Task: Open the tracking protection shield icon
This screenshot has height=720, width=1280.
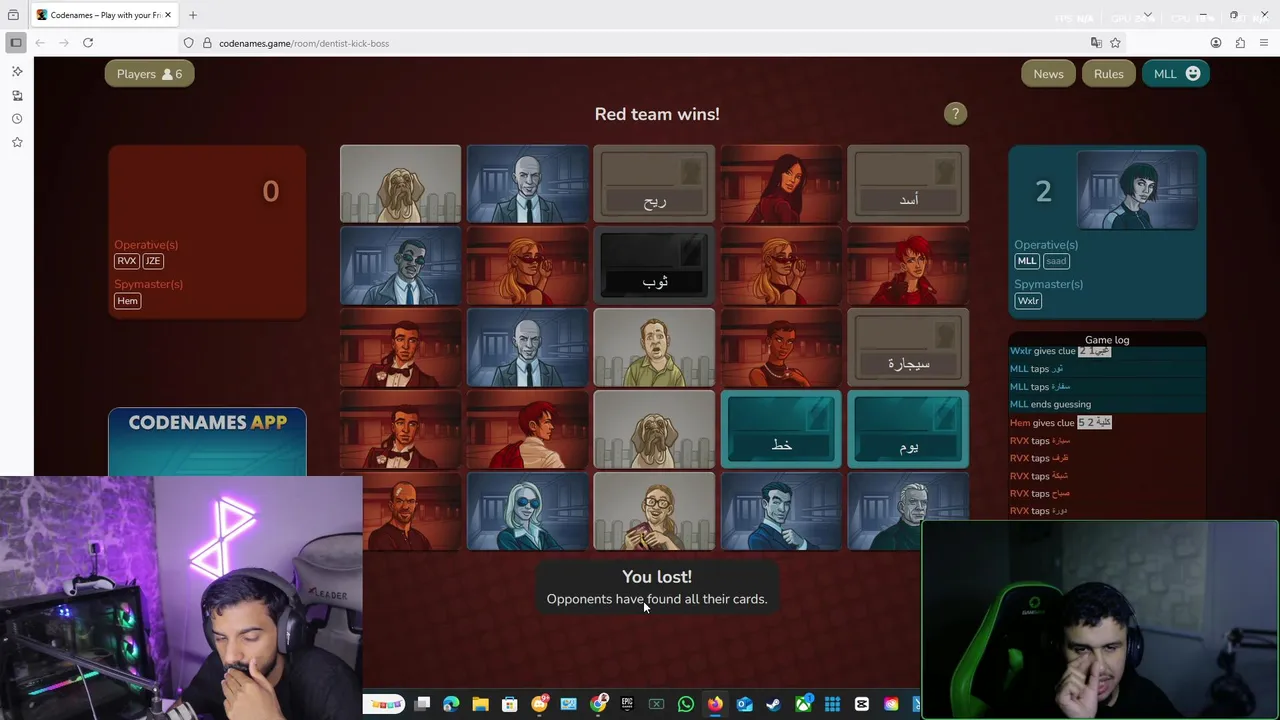Action: (188, 43)
